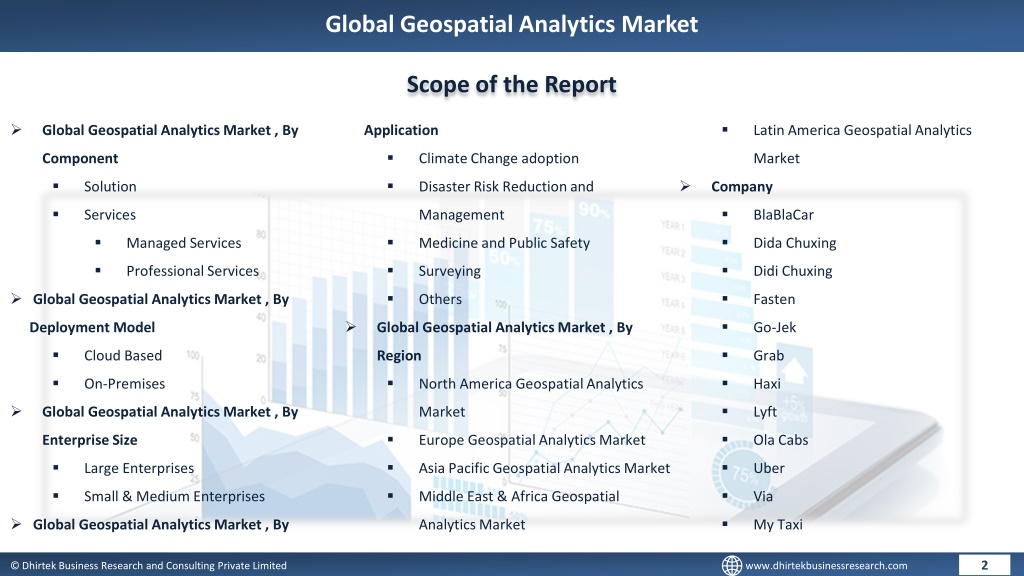Select 'Medicine and Public Safety' item
The image size is (1024, 576).
pos(504,243)
